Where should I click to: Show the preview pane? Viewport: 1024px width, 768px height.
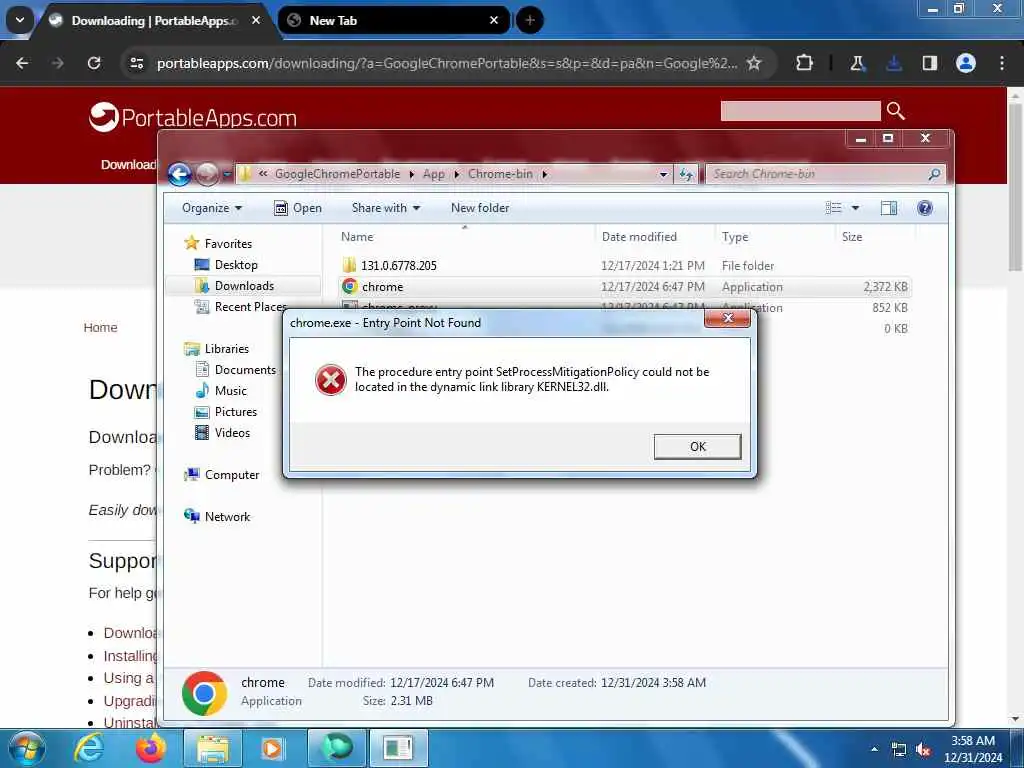click(x=889, y=208)
